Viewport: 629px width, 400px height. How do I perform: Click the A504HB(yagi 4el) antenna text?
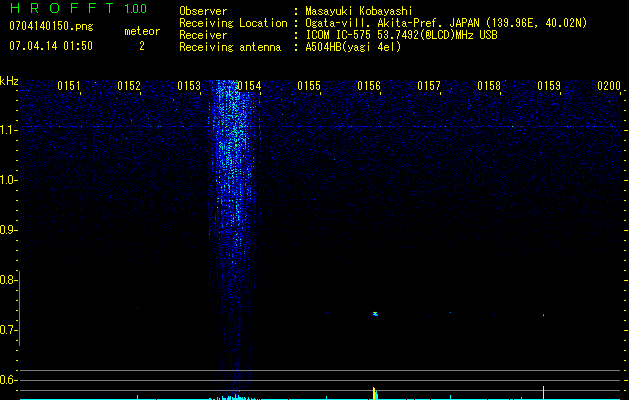click(x=353, y=47)
